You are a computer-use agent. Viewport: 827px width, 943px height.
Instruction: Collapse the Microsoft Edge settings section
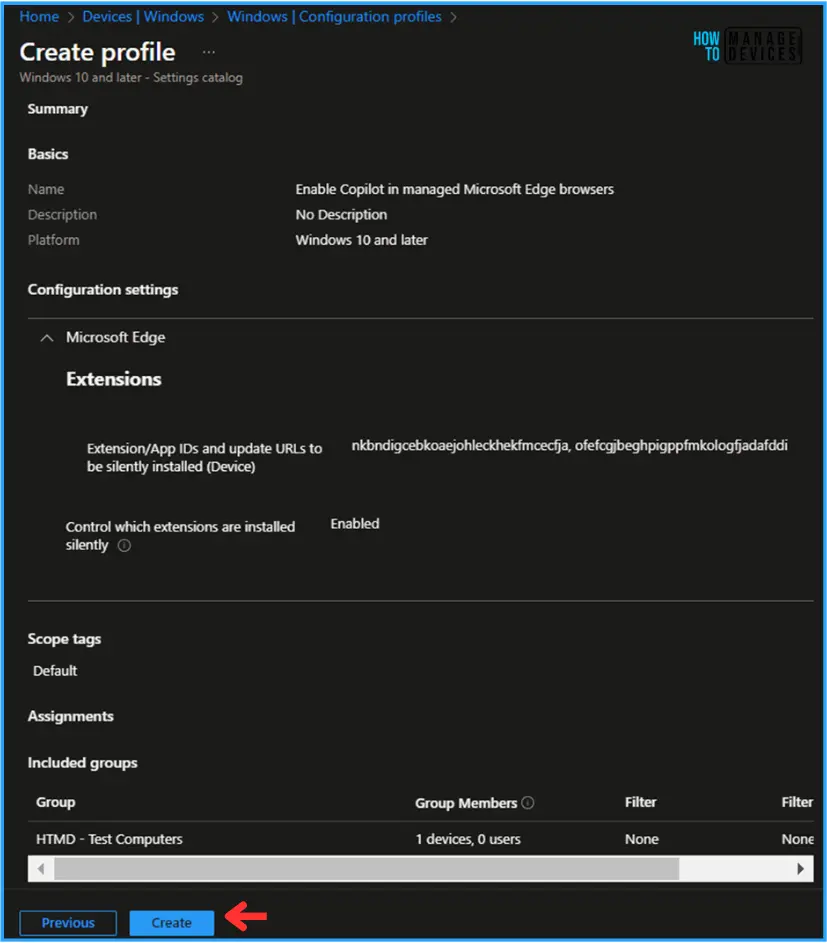tap(47, 338)
